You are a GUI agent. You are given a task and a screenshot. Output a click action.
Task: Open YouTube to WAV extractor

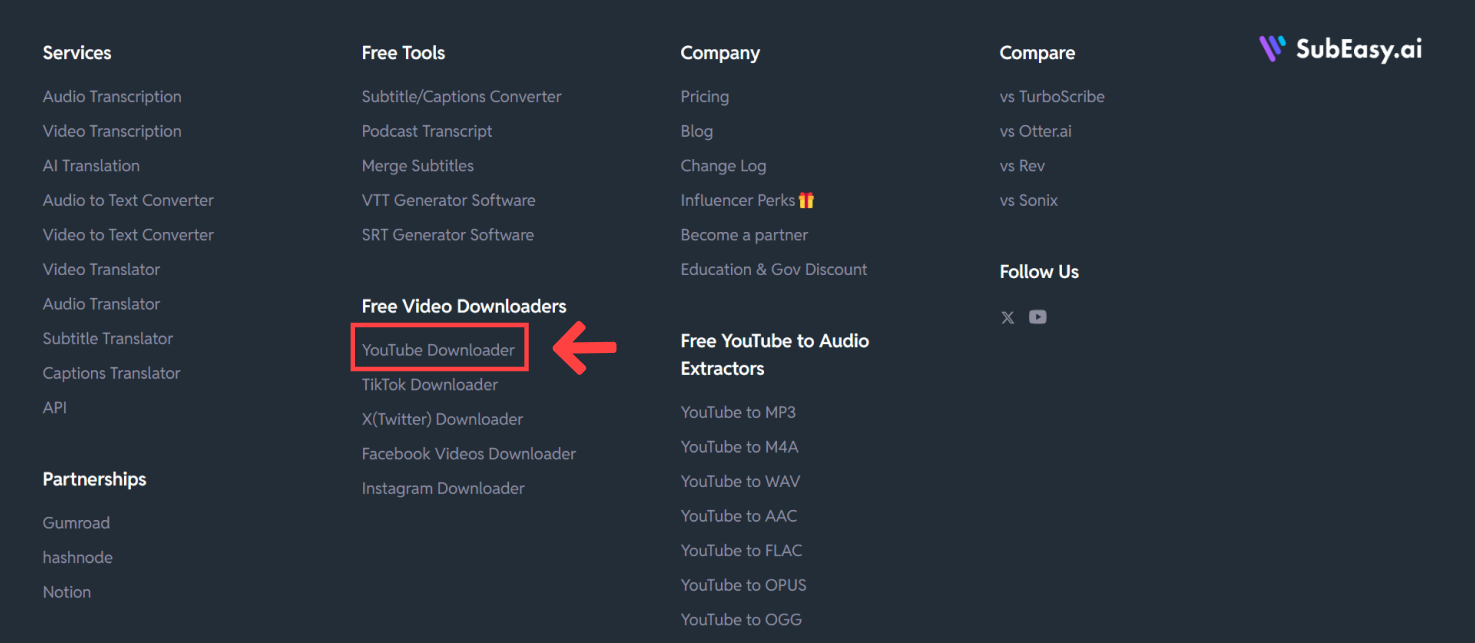tap(741, 482)
